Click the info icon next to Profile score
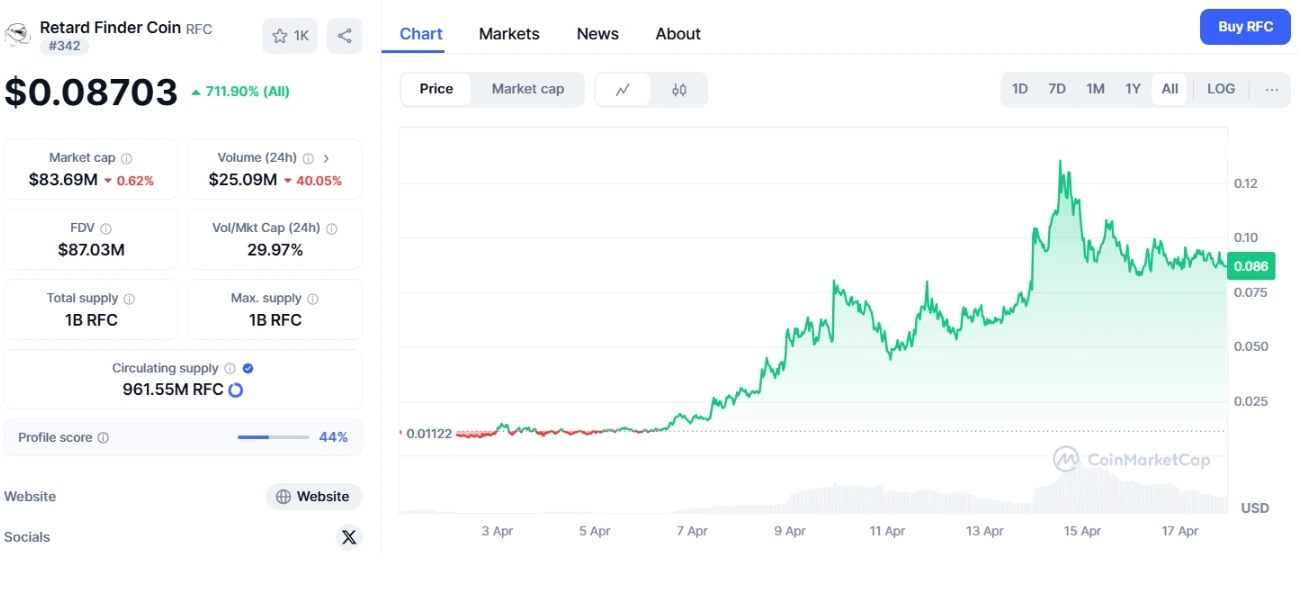This screenshot has height=590, width=1300. [x=103, y=438]
